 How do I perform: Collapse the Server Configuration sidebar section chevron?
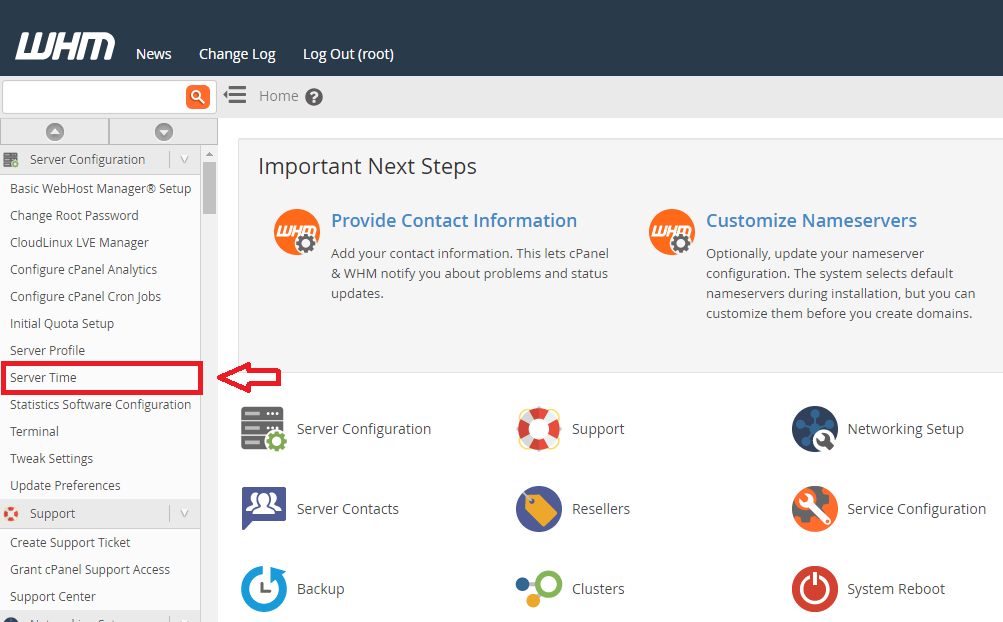tap(184, 159)
